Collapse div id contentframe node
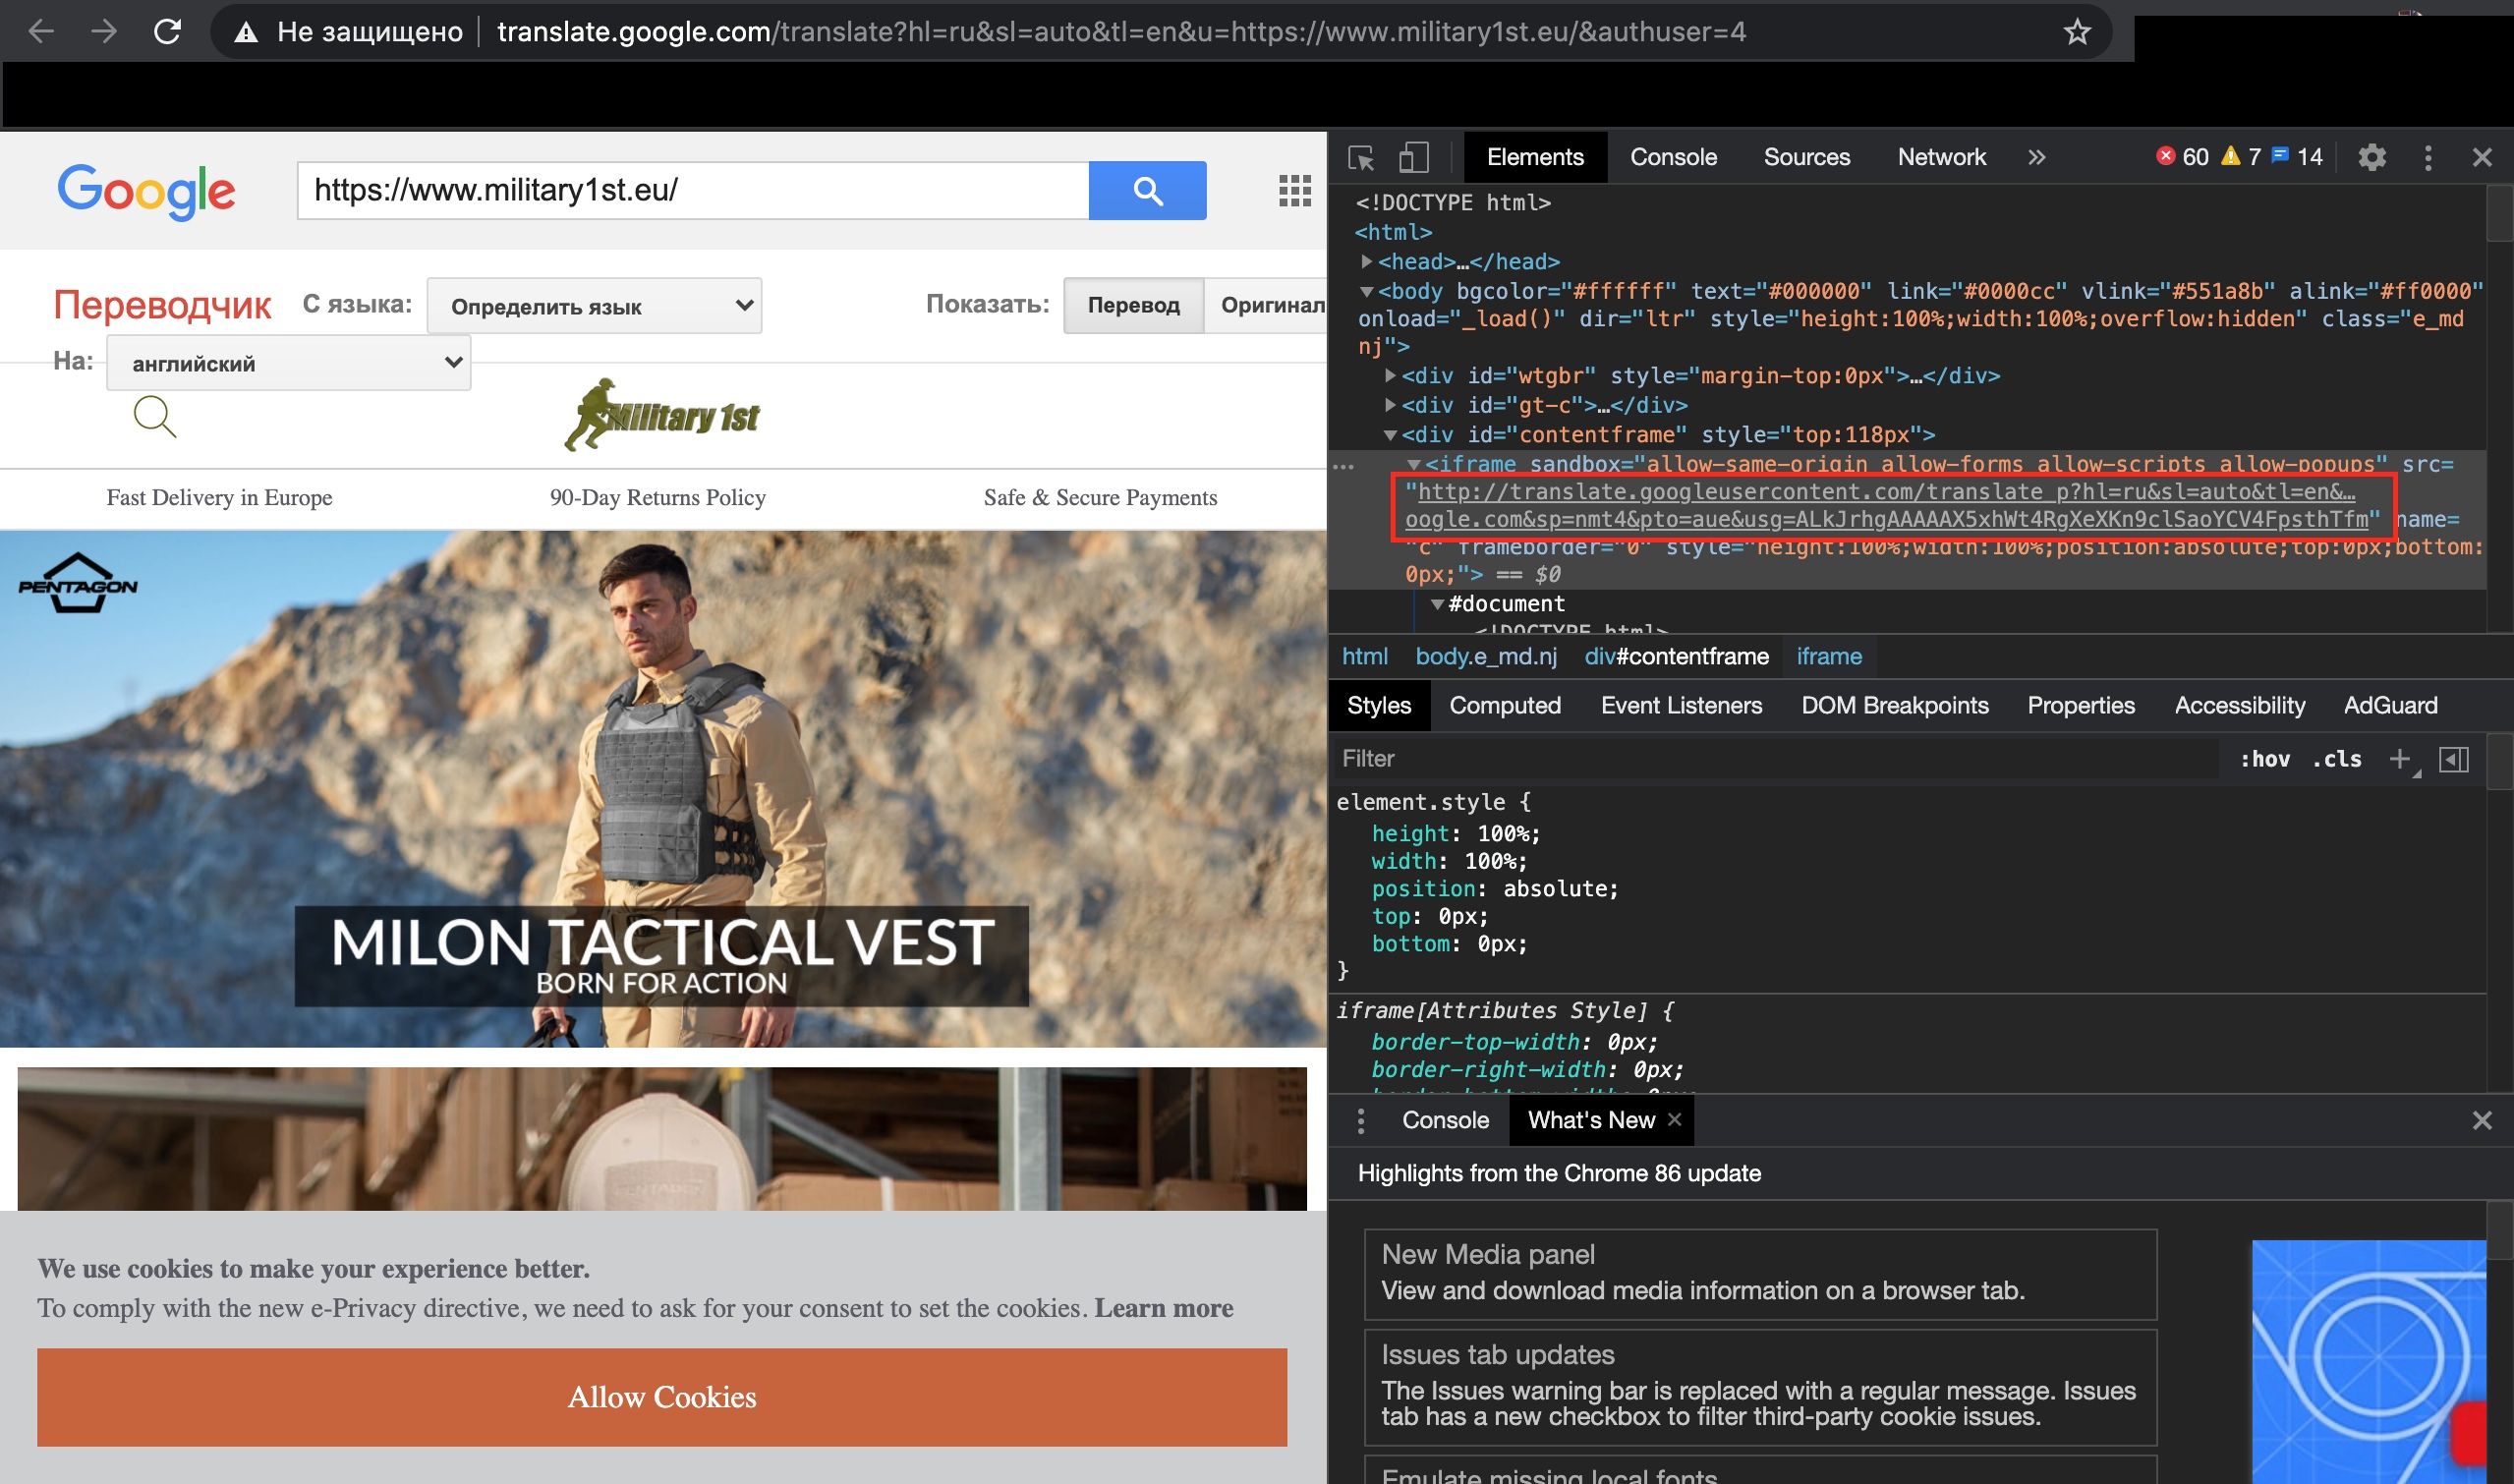The width and height of the screenshot is (2514, 1484). [1390, 434]
